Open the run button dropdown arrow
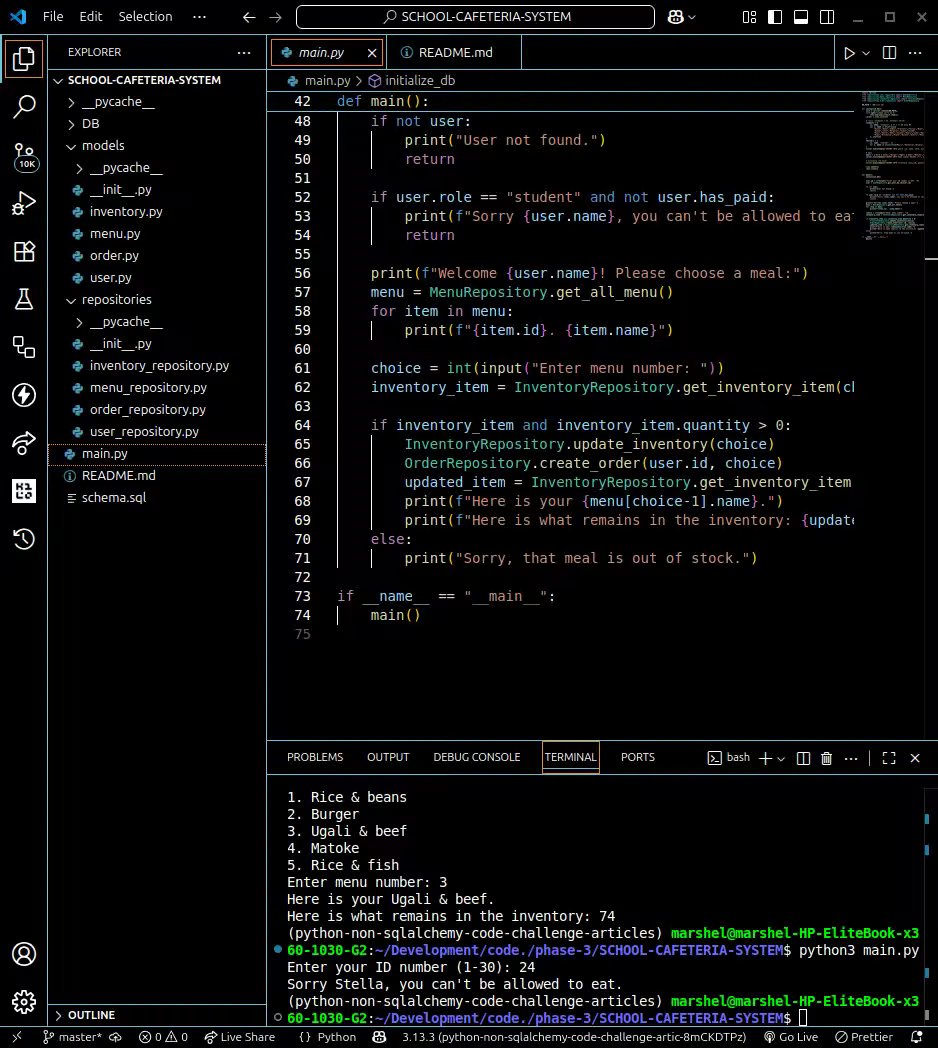This screenshot has height=1048, width=938. (x=866, y=53)
